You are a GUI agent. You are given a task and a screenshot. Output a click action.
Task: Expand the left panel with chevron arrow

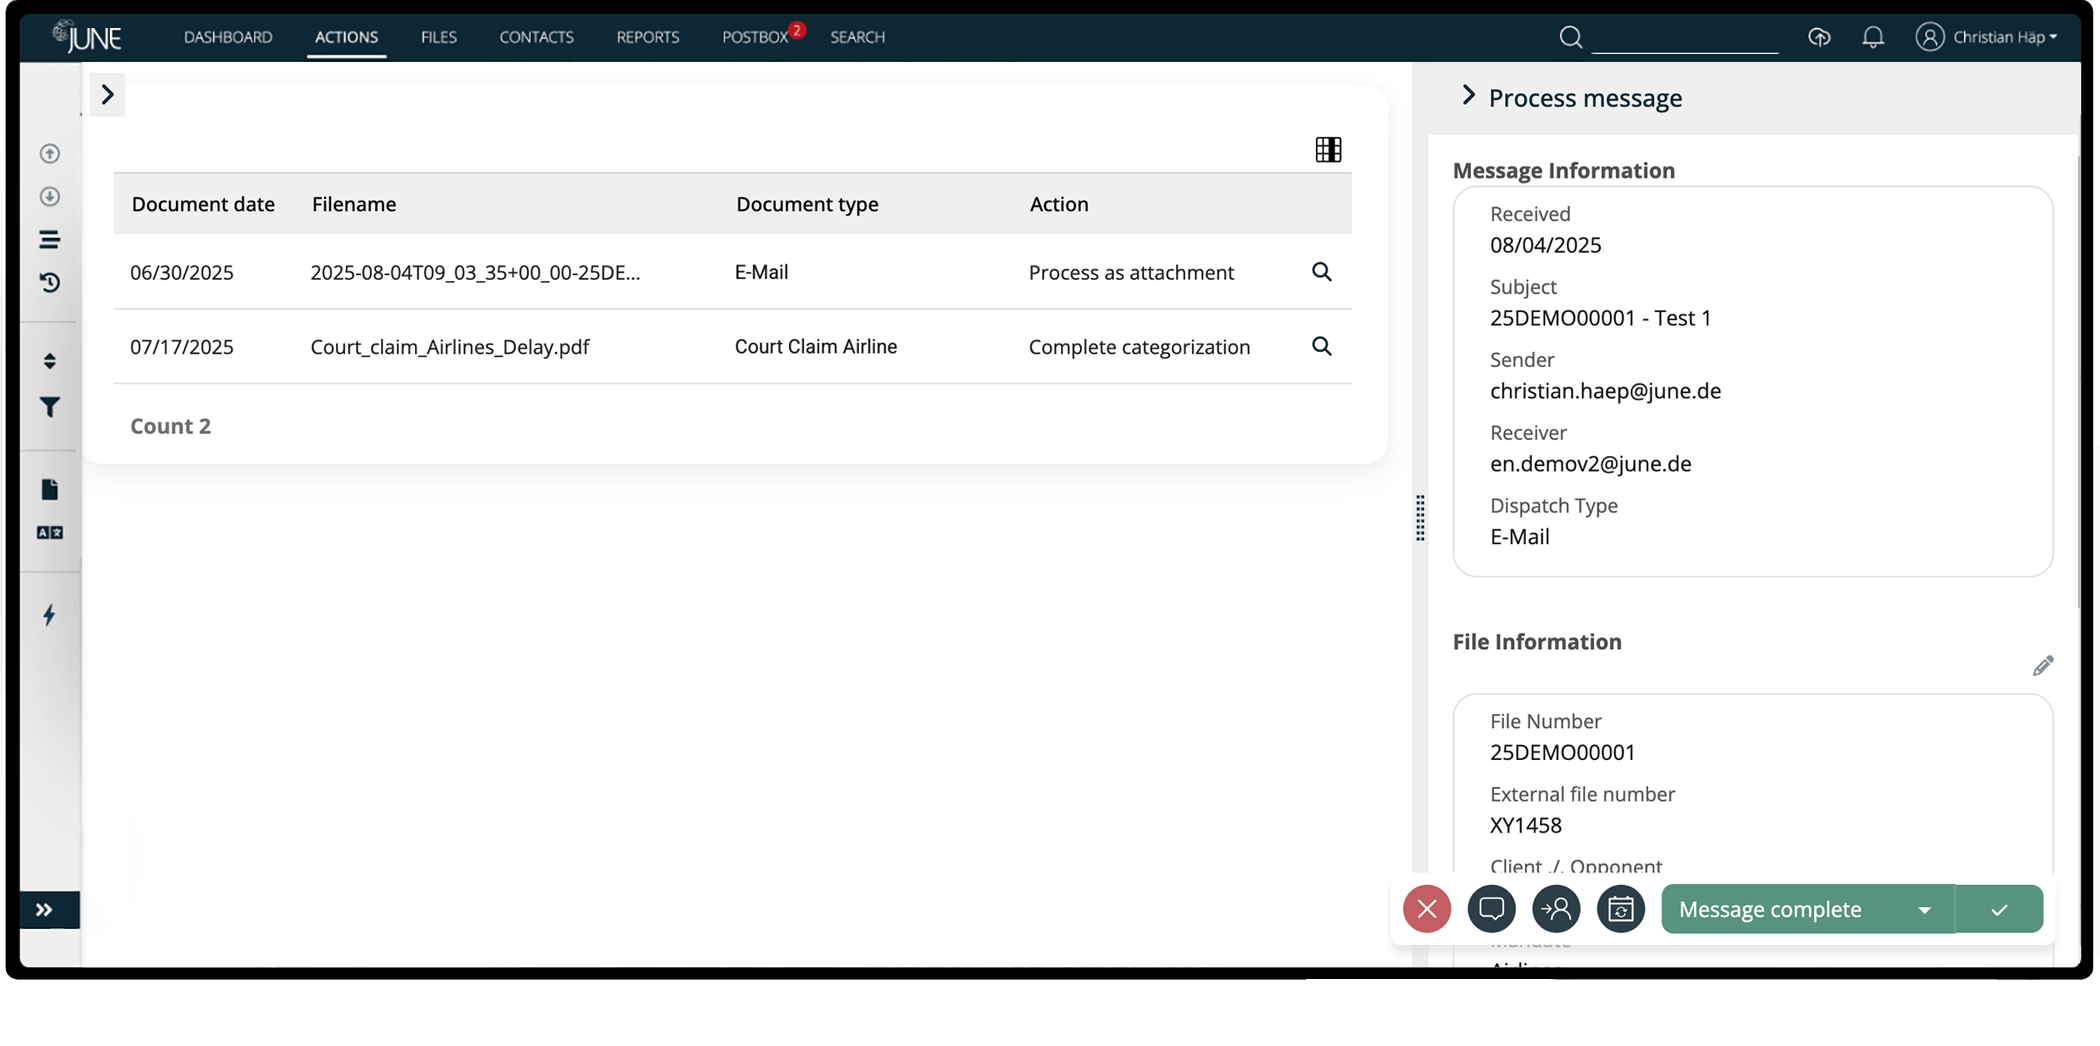[x=107, y=95]
